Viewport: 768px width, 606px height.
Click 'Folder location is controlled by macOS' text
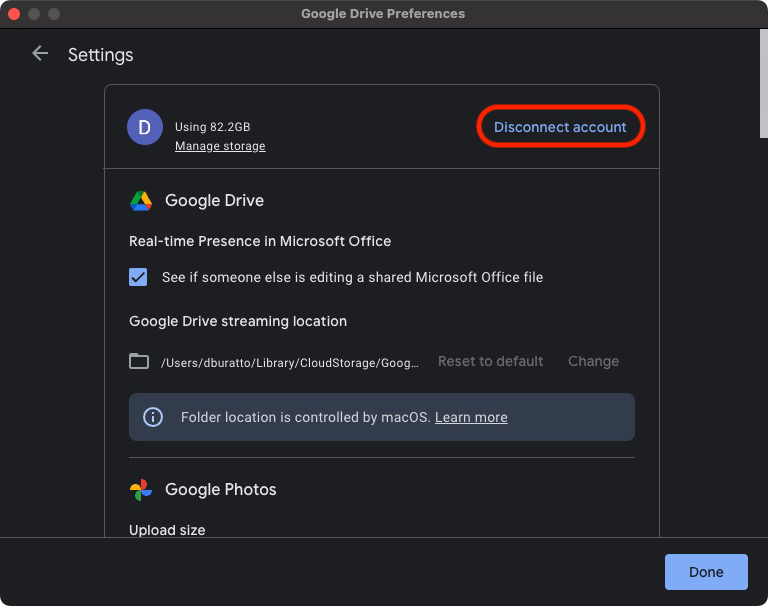306,417
